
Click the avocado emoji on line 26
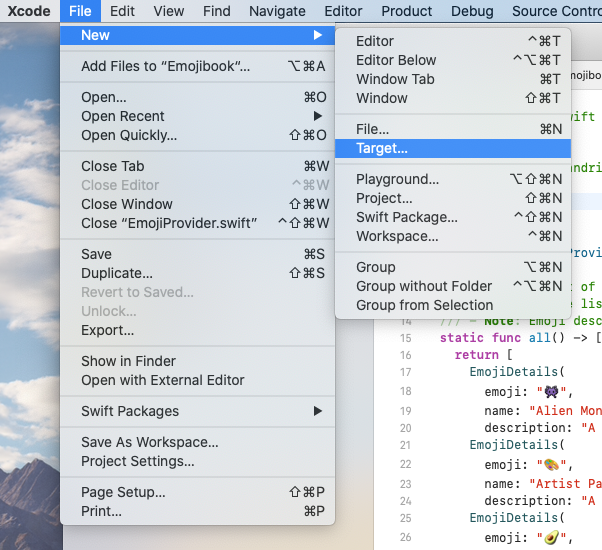coord(551,537)
